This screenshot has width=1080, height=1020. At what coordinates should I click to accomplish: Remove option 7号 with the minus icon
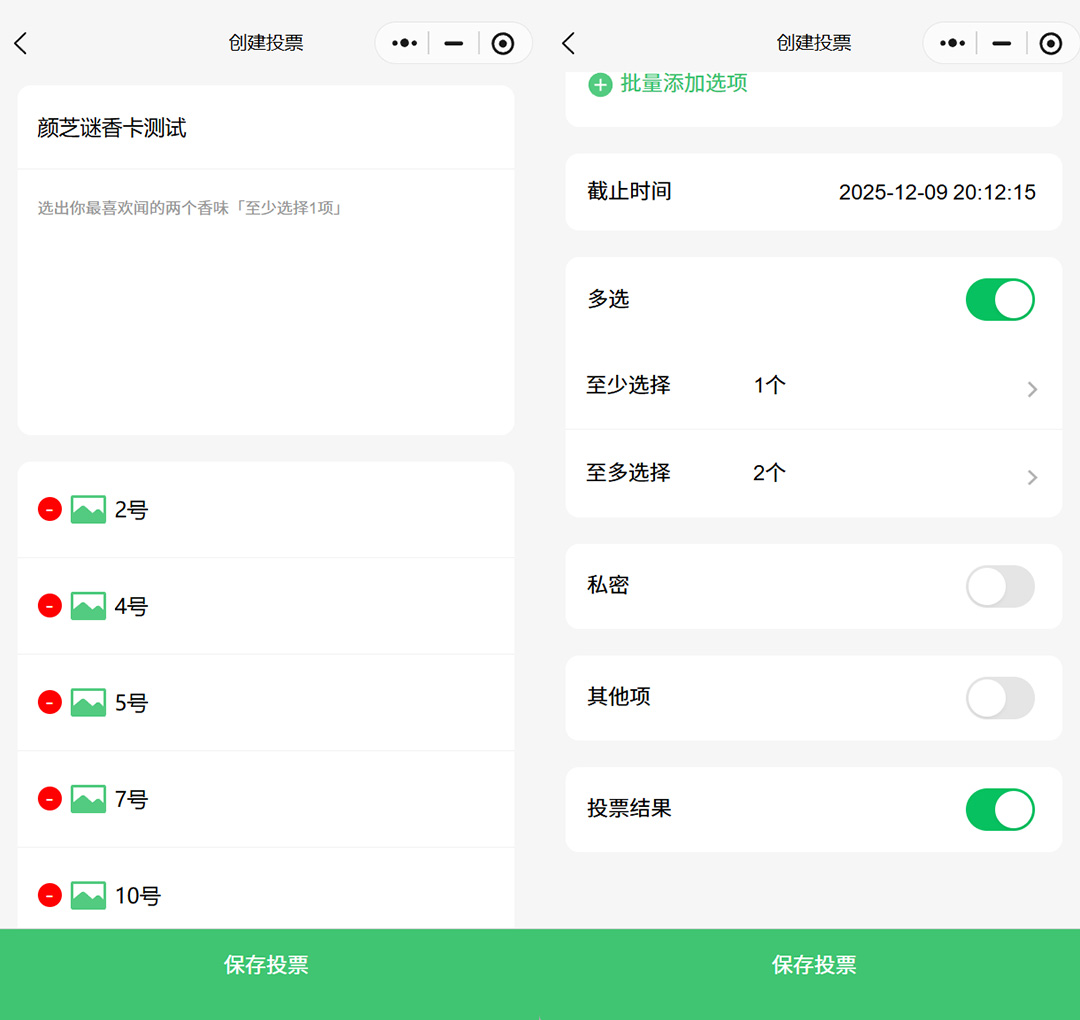point(50,798)
